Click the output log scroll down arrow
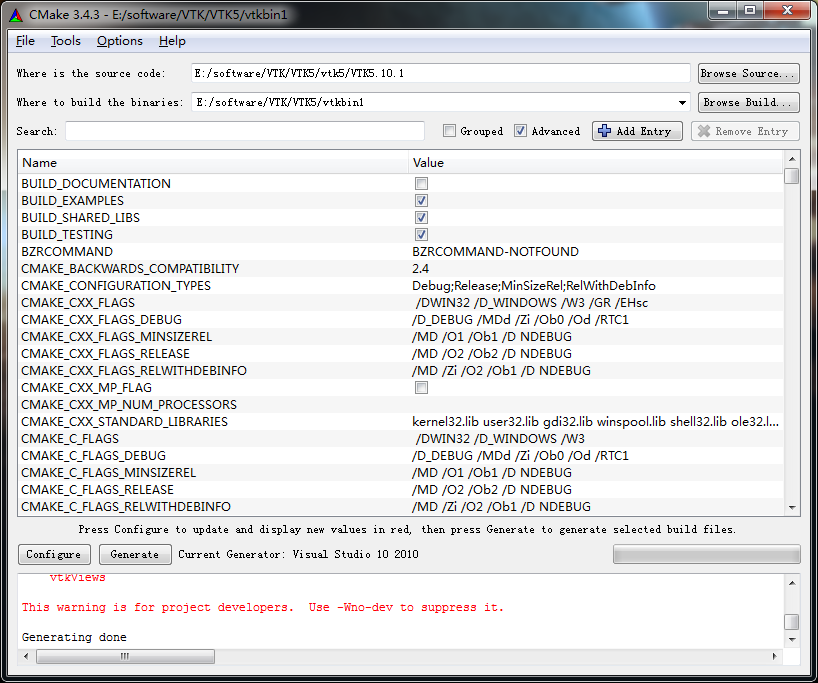 click(791, 640)
